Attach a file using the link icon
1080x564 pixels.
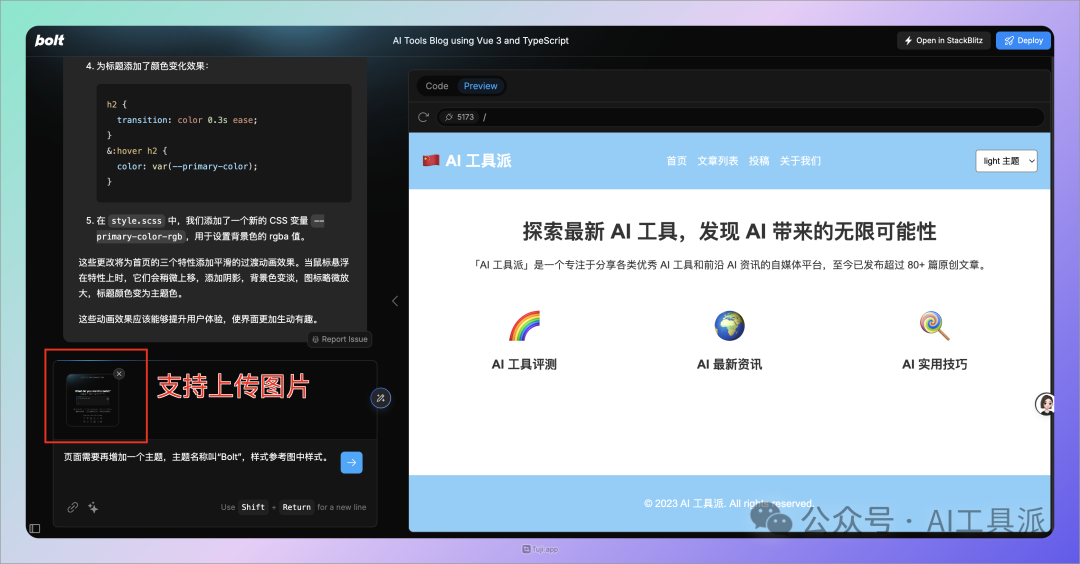point(72,508)
